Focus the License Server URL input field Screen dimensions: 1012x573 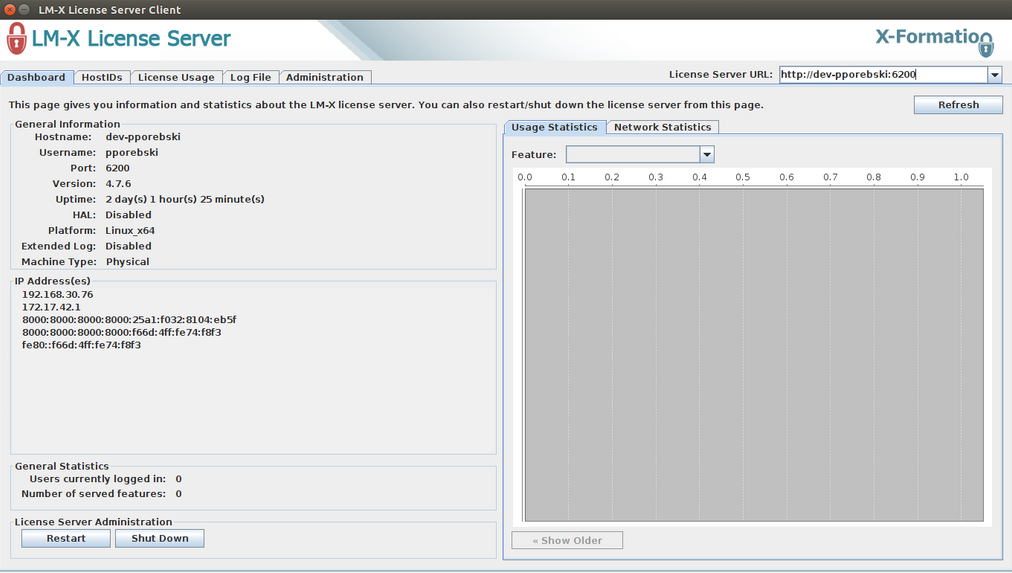[883, 75]
